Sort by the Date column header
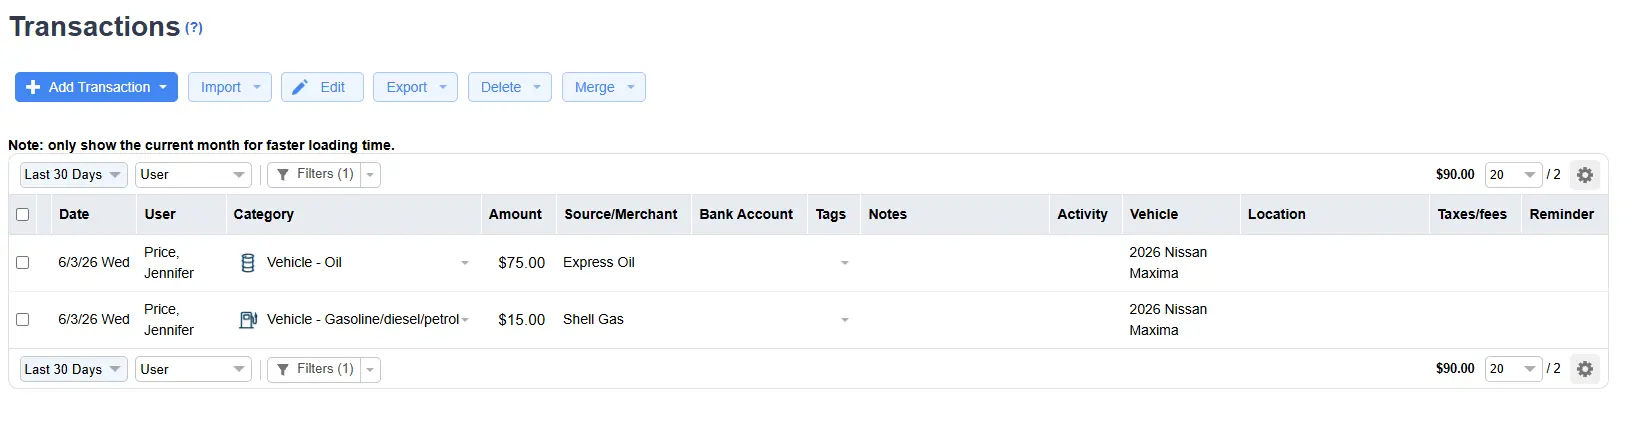The width and height of the screenshot is (1625, 428). tap(74, 214)
